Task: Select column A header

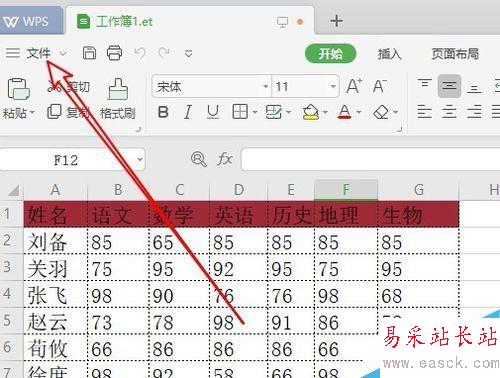Action: click(x=55, y=190)
